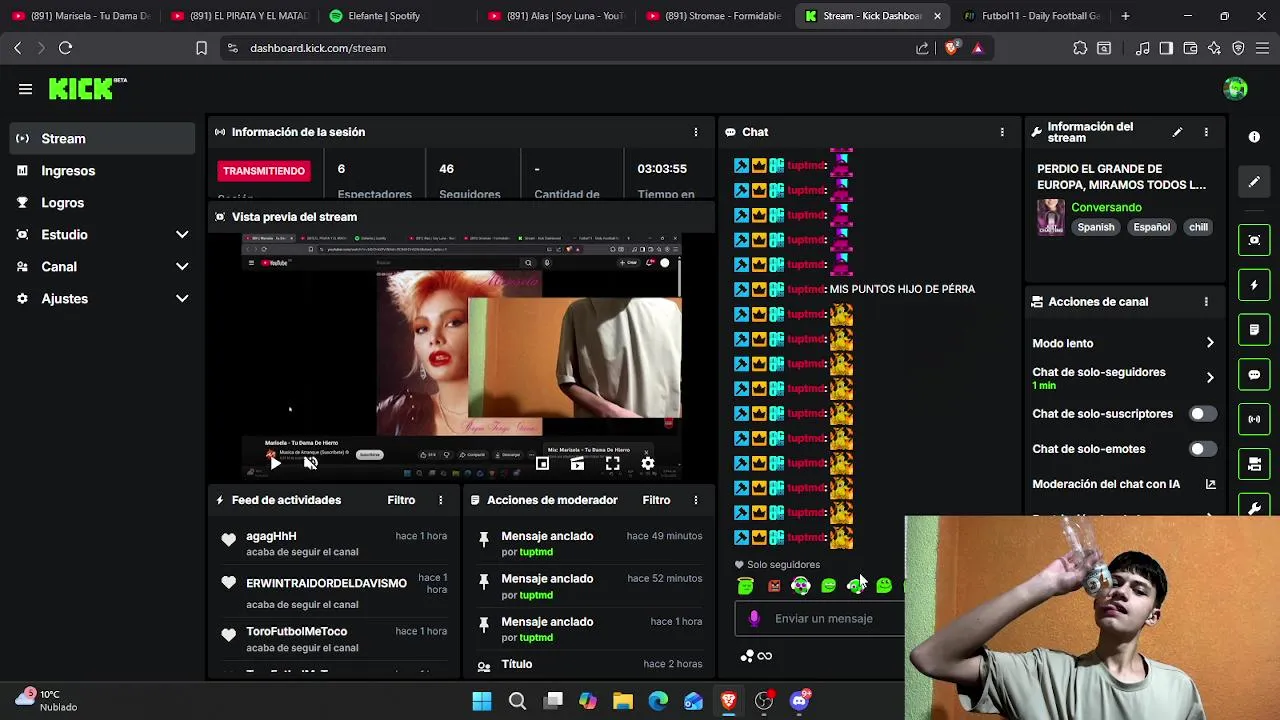The image size is (1280, 720).
Task: Switch to Futbol11 Daily Football tab
Action: 1032,16
